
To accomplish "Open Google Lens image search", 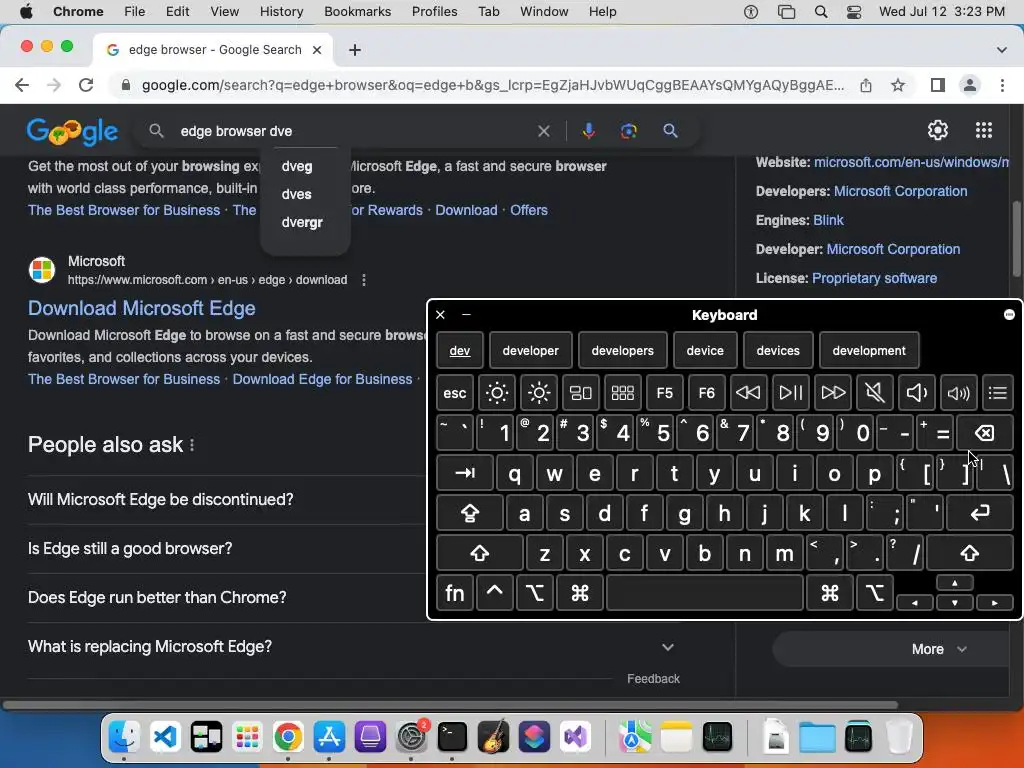I will 628,131.
